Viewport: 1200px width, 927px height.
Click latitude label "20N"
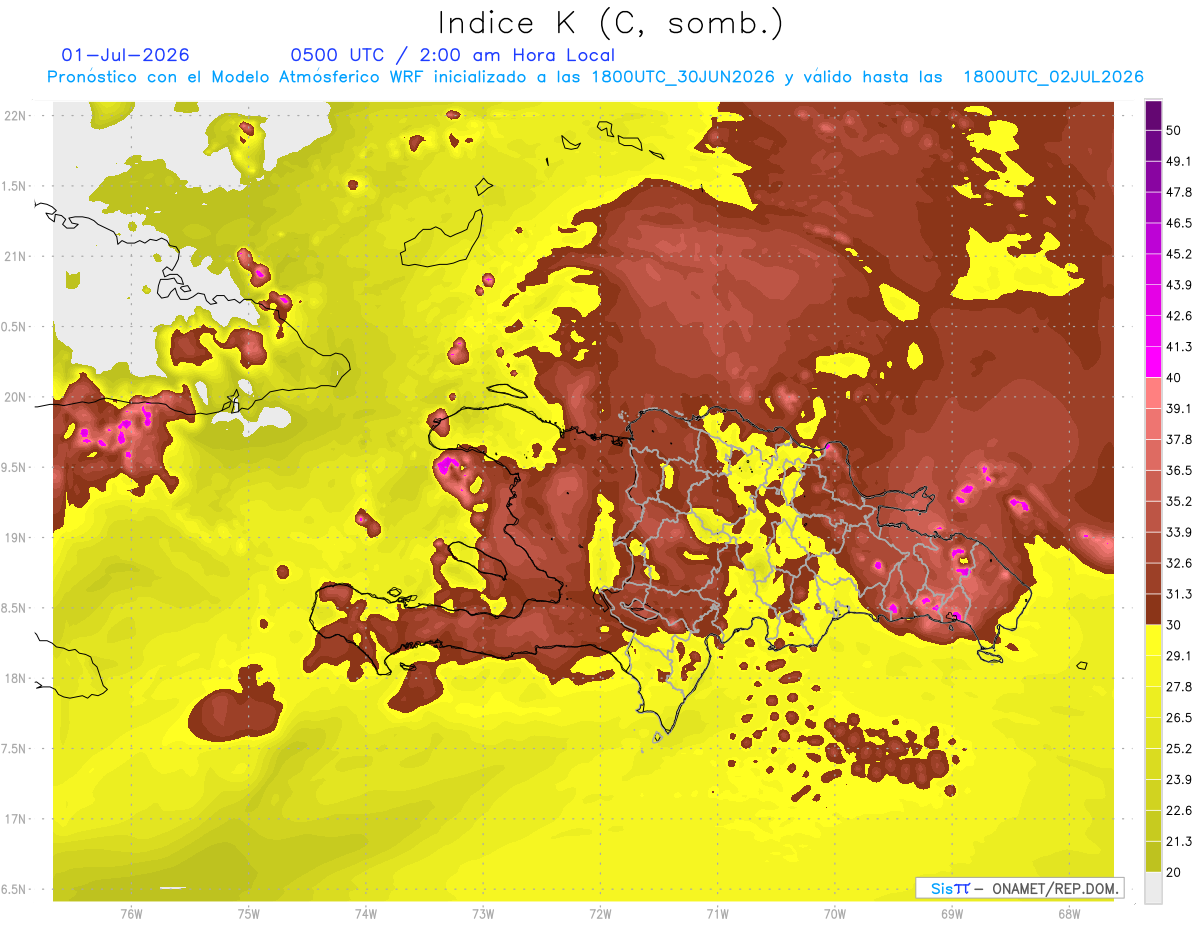tap(16, 397)
